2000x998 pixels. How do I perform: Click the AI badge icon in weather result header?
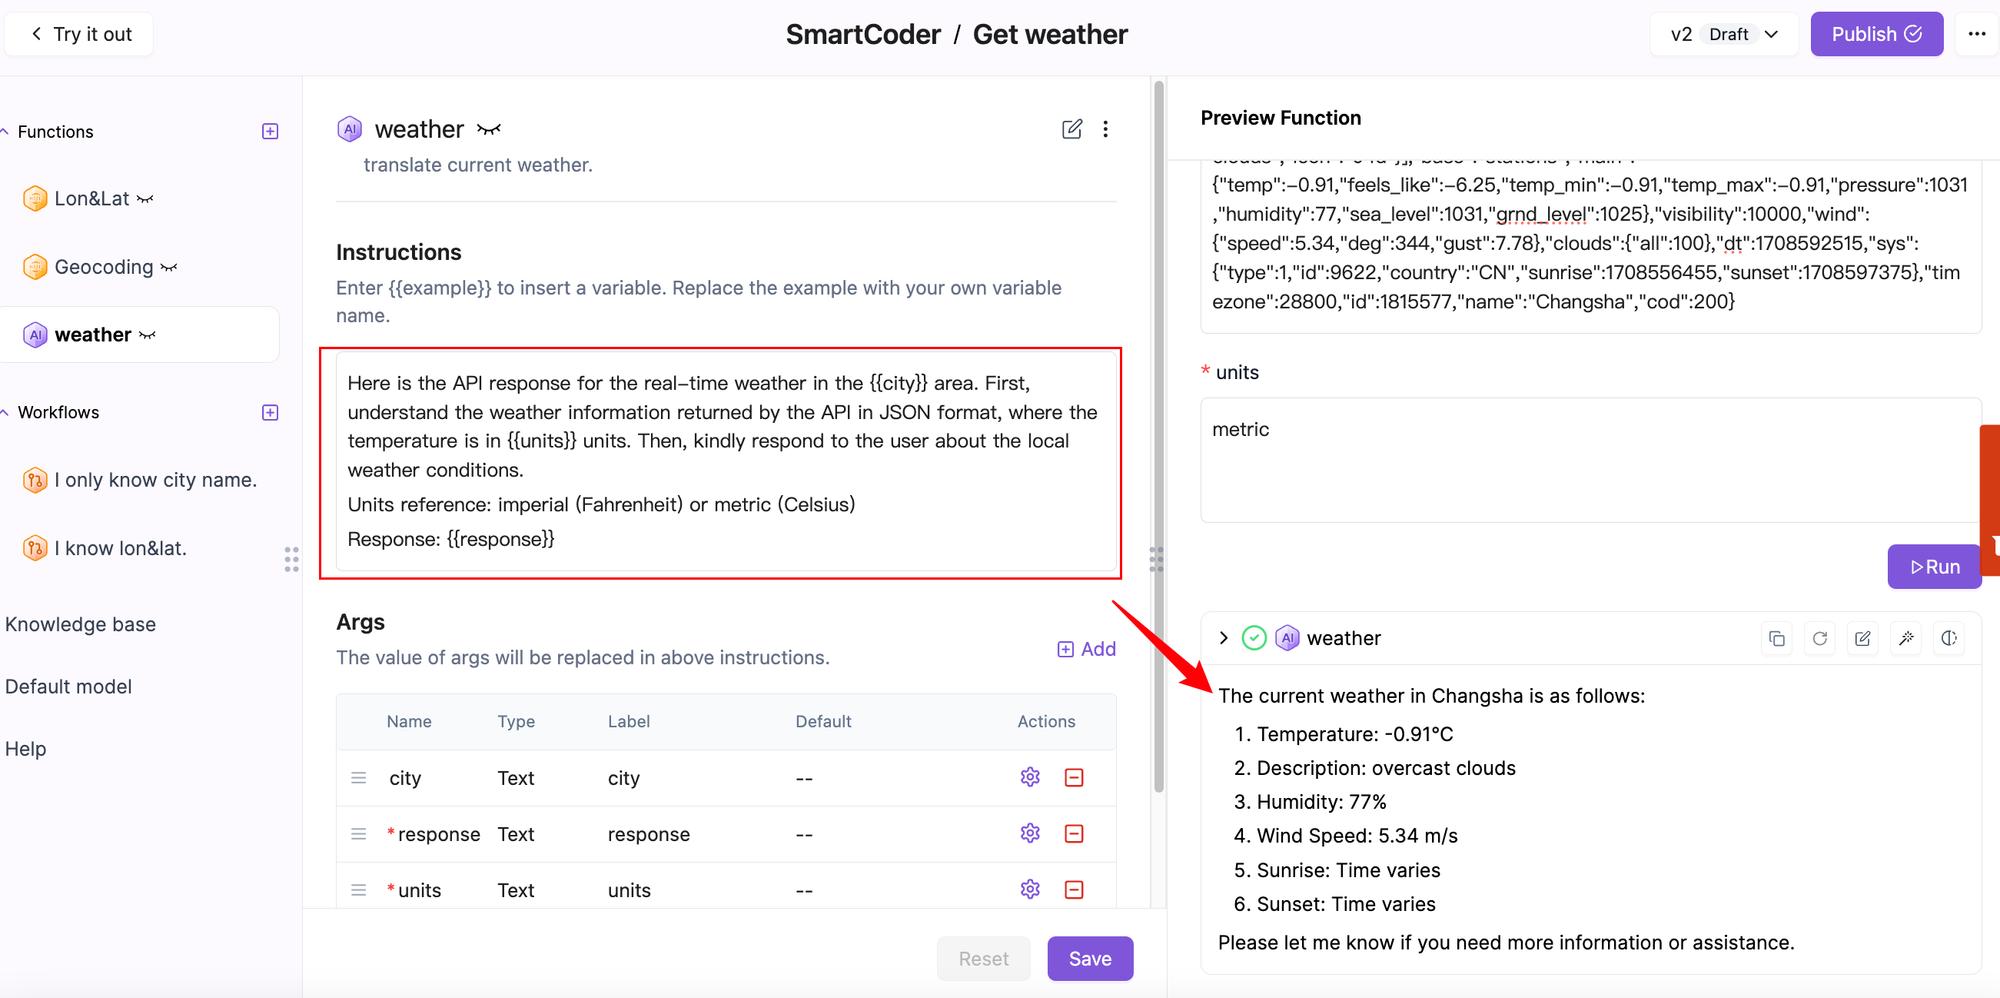coord(1288,638)
